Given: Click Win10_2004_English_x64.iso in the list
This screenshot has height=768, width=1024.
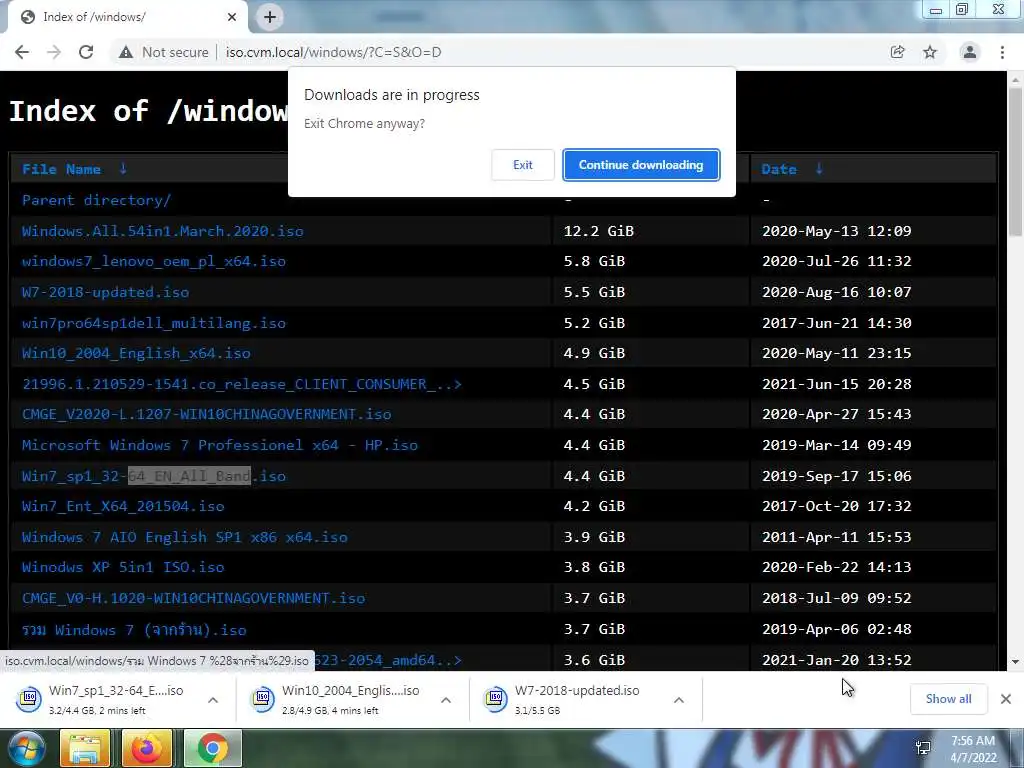Looking at the screenshot, I should pos(136,353).
